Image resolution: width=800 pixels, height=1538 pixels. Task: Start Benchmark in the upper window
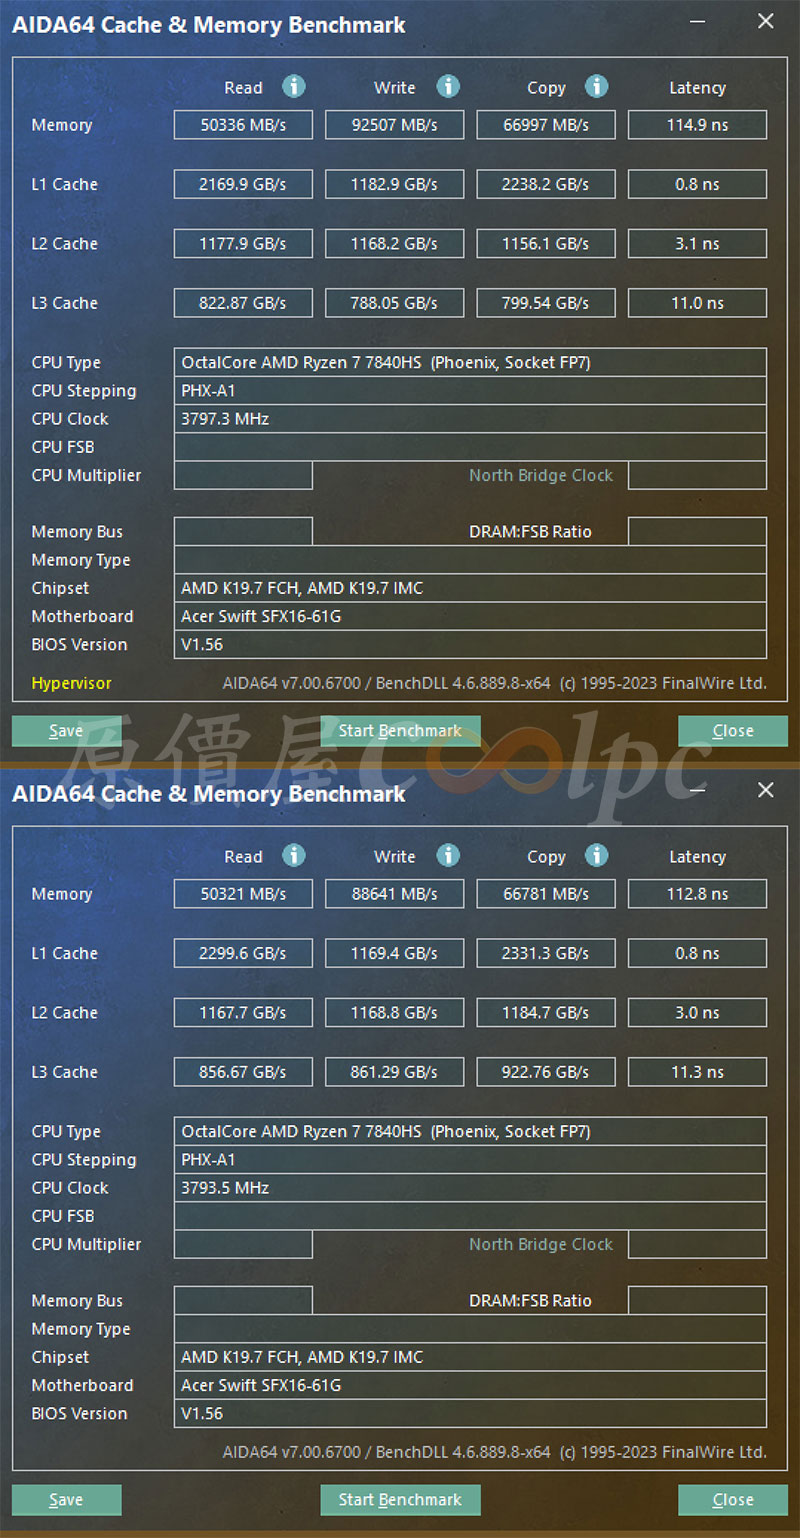coord(400,731)
